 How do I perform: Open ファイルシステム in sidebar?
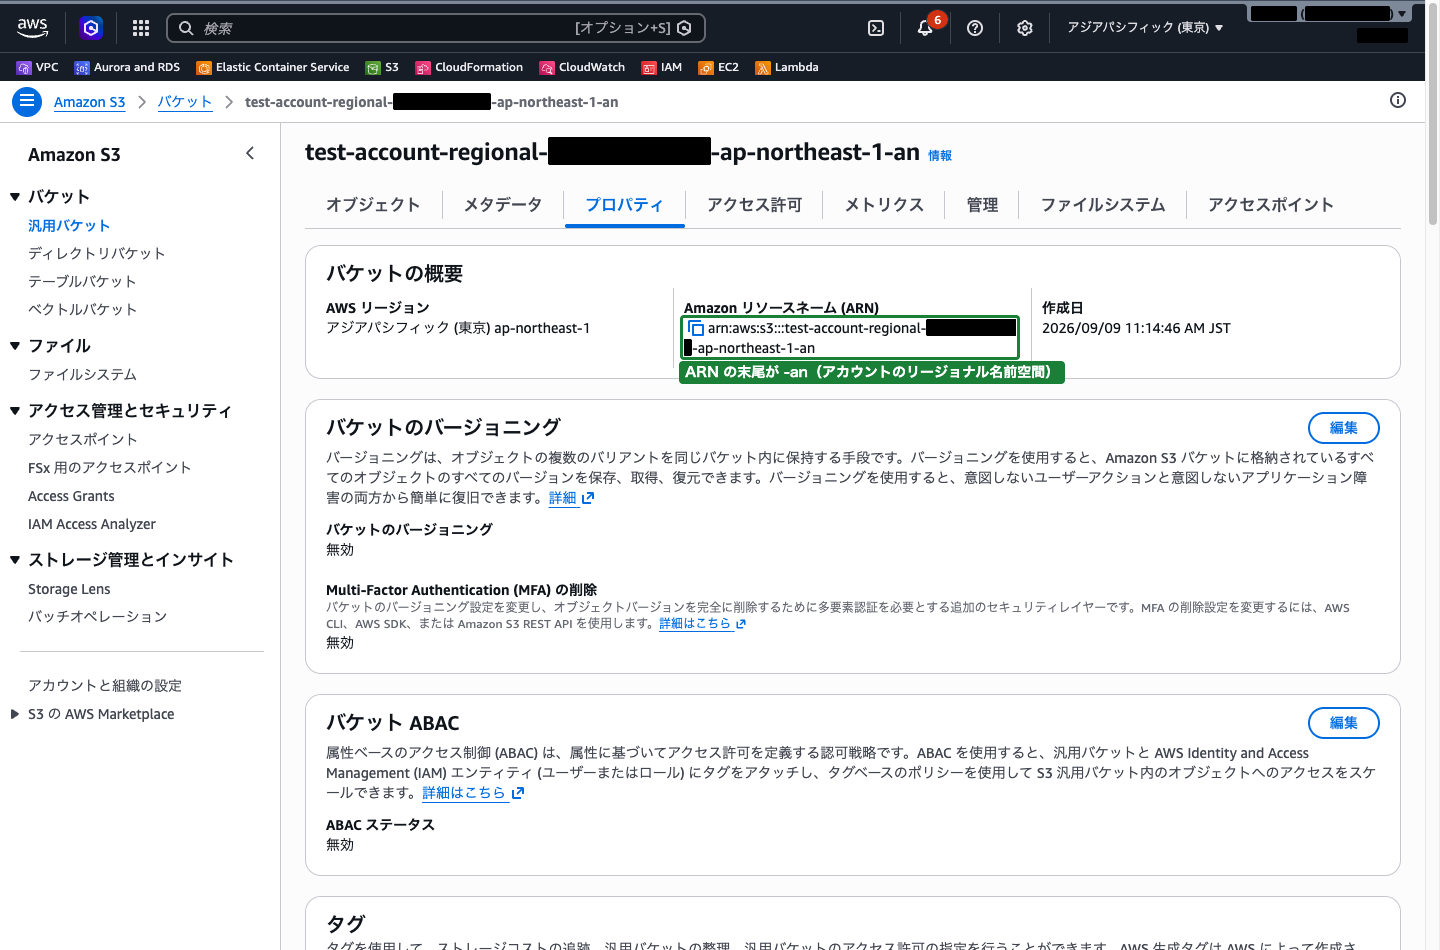point(82,375)
